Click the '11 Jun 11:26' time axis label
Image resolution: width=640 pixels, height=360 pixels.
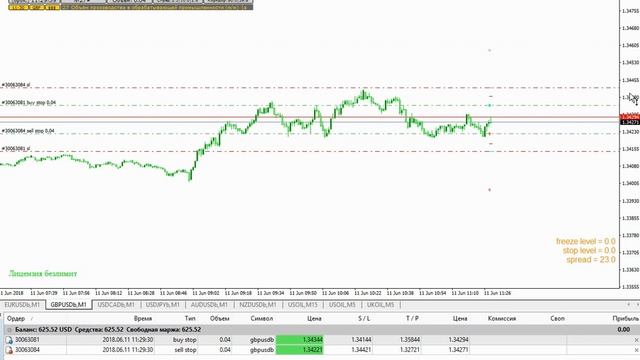[497, 293]
